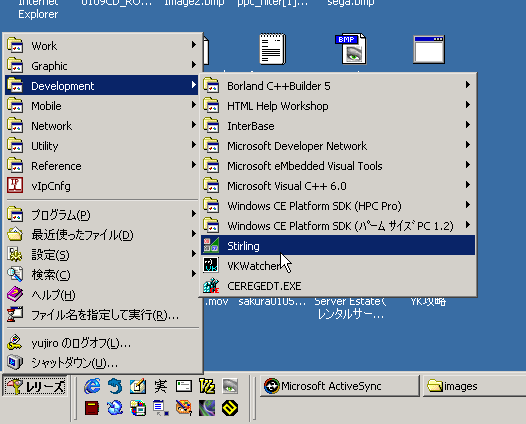Click the blue recycling-arrows quick launch icon
This screenshot has height=424, width=526.
point(115,408)
